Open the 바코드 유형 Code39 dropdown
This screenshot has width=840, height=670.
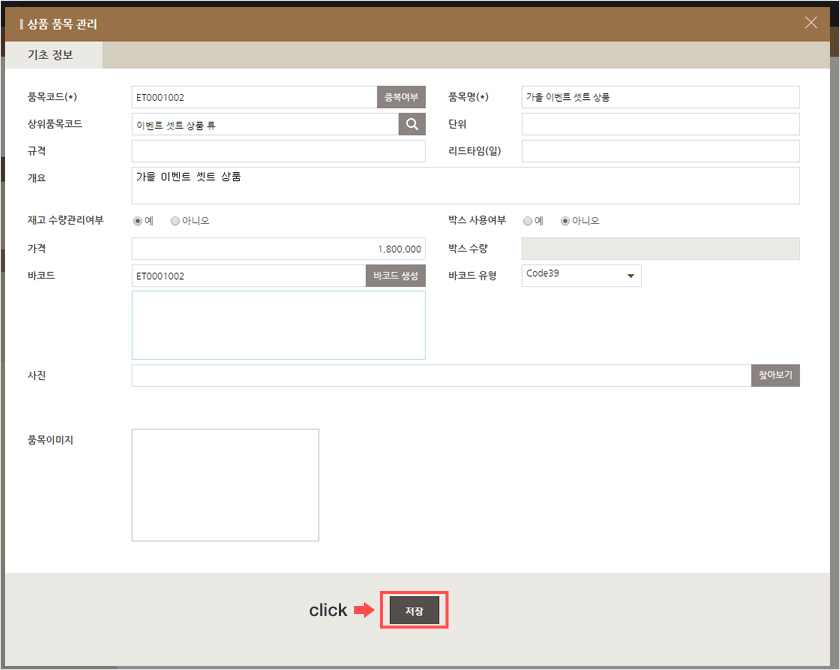point(581,275)
